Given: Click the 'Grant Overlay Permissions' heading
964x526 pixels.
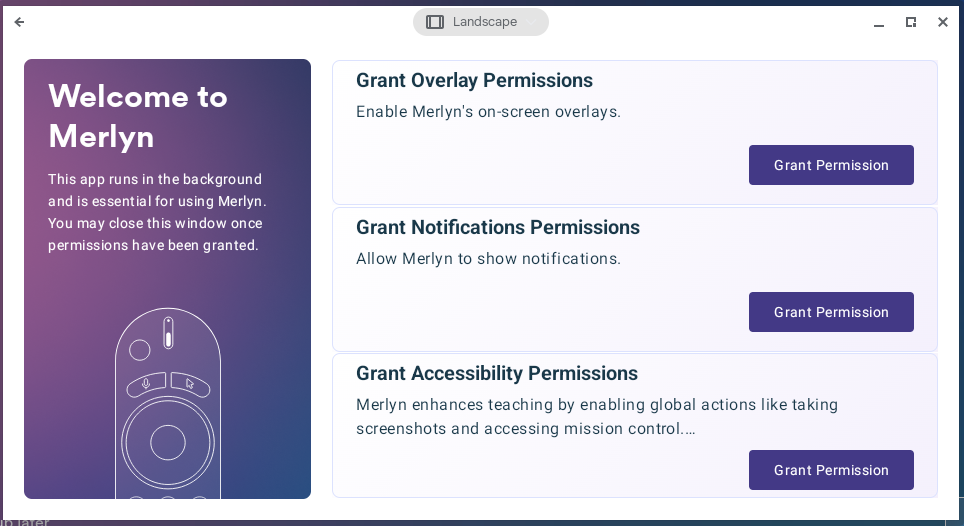Looking at the screenshot, I should tap(474, 81).
